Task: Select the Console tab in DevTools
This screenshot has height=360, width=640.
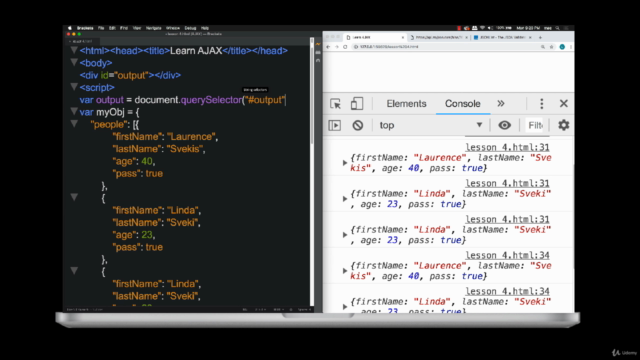Action: click(462, 104)
